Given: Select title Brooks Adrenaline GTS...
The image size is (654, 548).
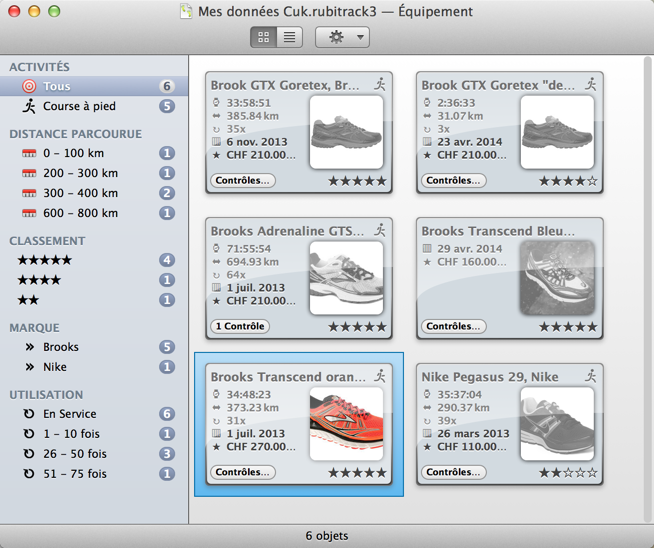Looking at the screenshot, I should (x=287, y=231).
